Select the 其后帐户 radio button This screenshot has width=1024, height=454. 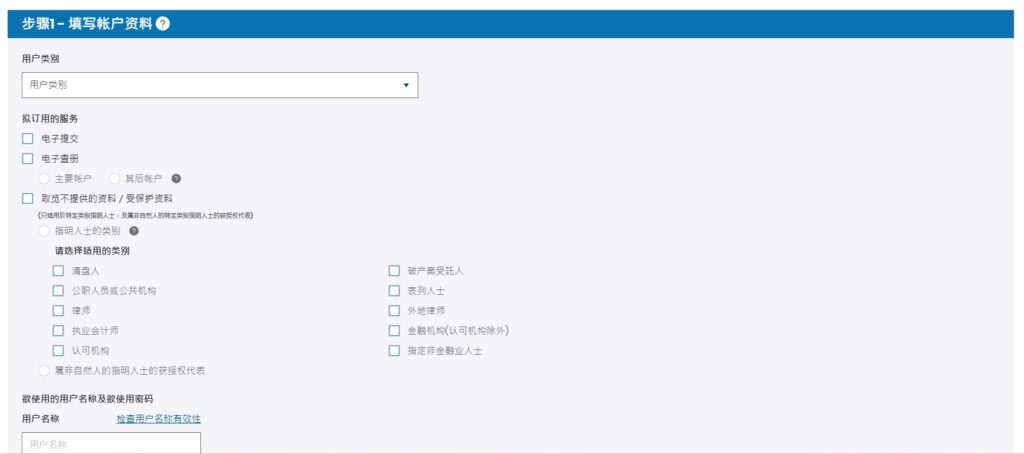(x=115, y=178)
